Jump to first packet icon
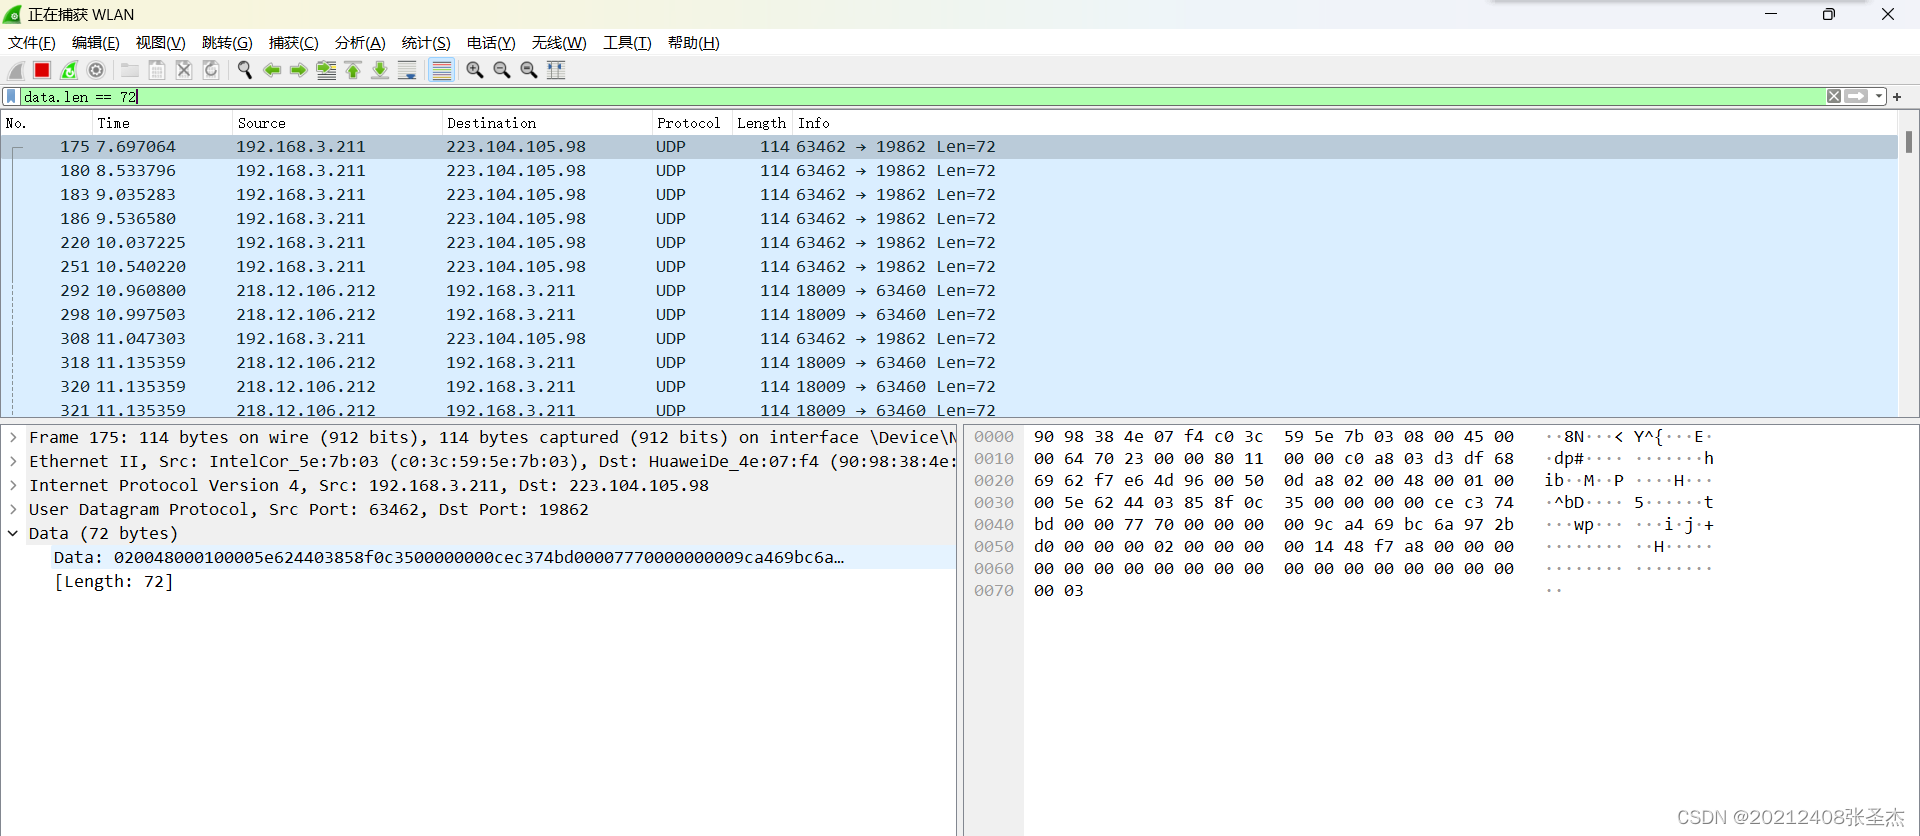 (x=353, y=70)
